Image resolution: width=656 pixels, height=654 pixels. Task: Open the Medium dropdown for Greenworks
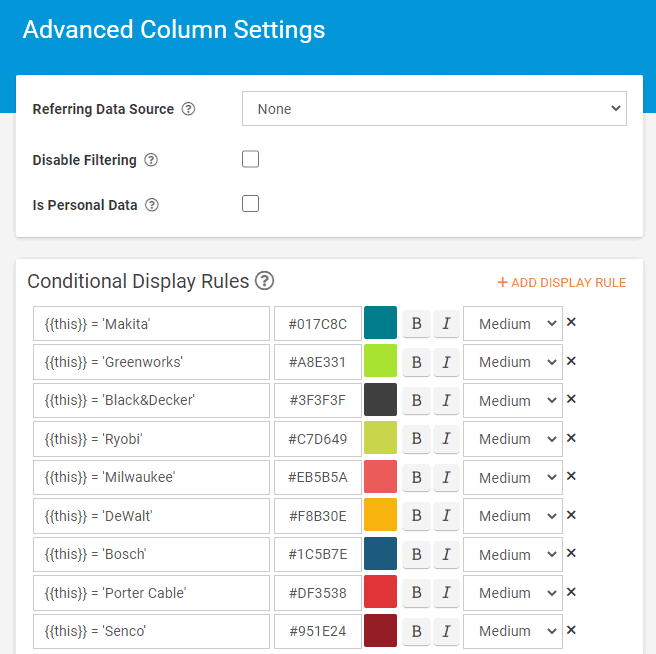click(512, 362)
